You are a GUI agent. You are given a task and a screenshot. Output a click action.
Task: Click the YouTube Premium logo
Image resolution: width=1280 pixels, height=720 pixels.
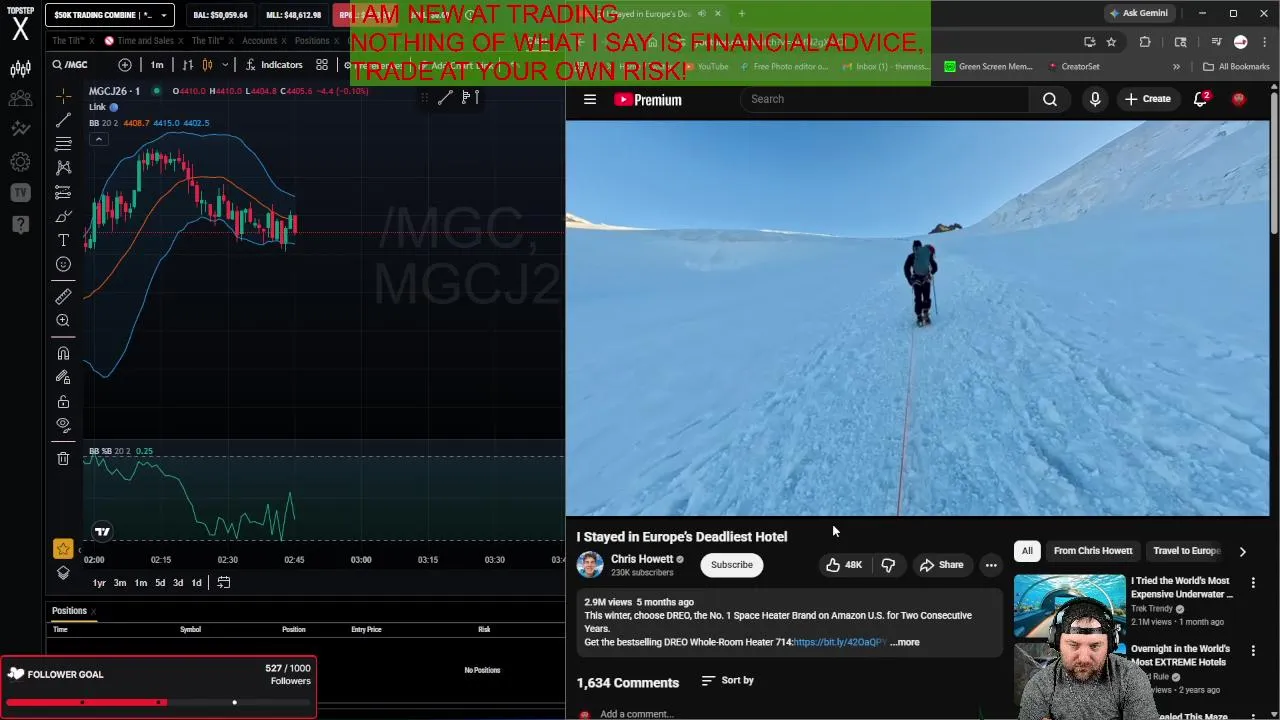648,99
